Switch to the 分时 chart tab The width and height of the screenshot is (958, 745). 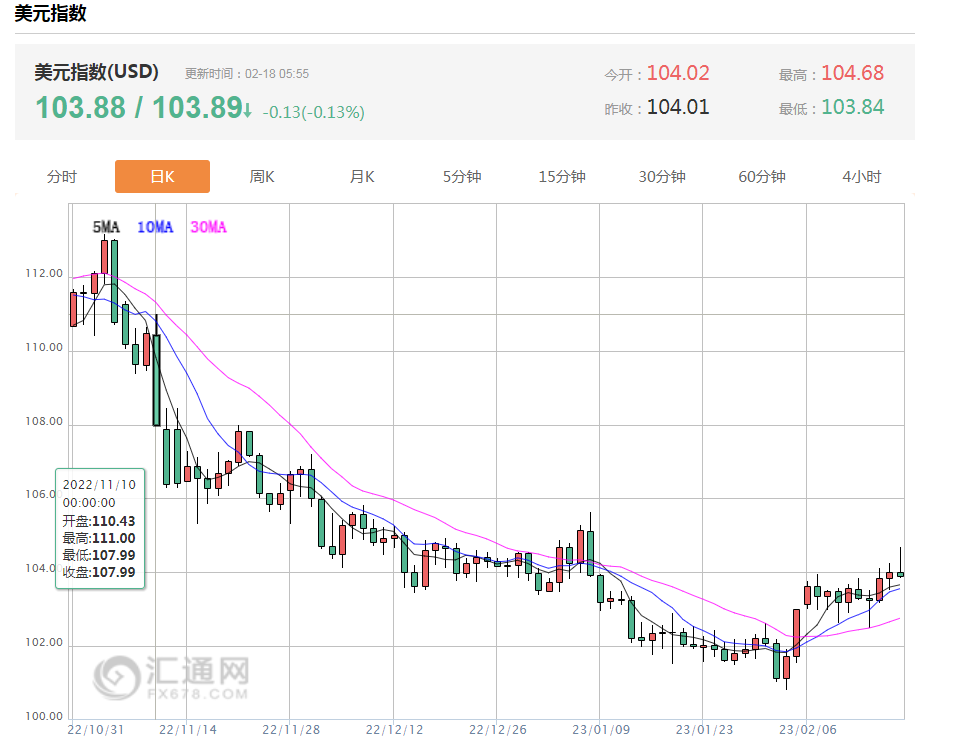point(62,177)
